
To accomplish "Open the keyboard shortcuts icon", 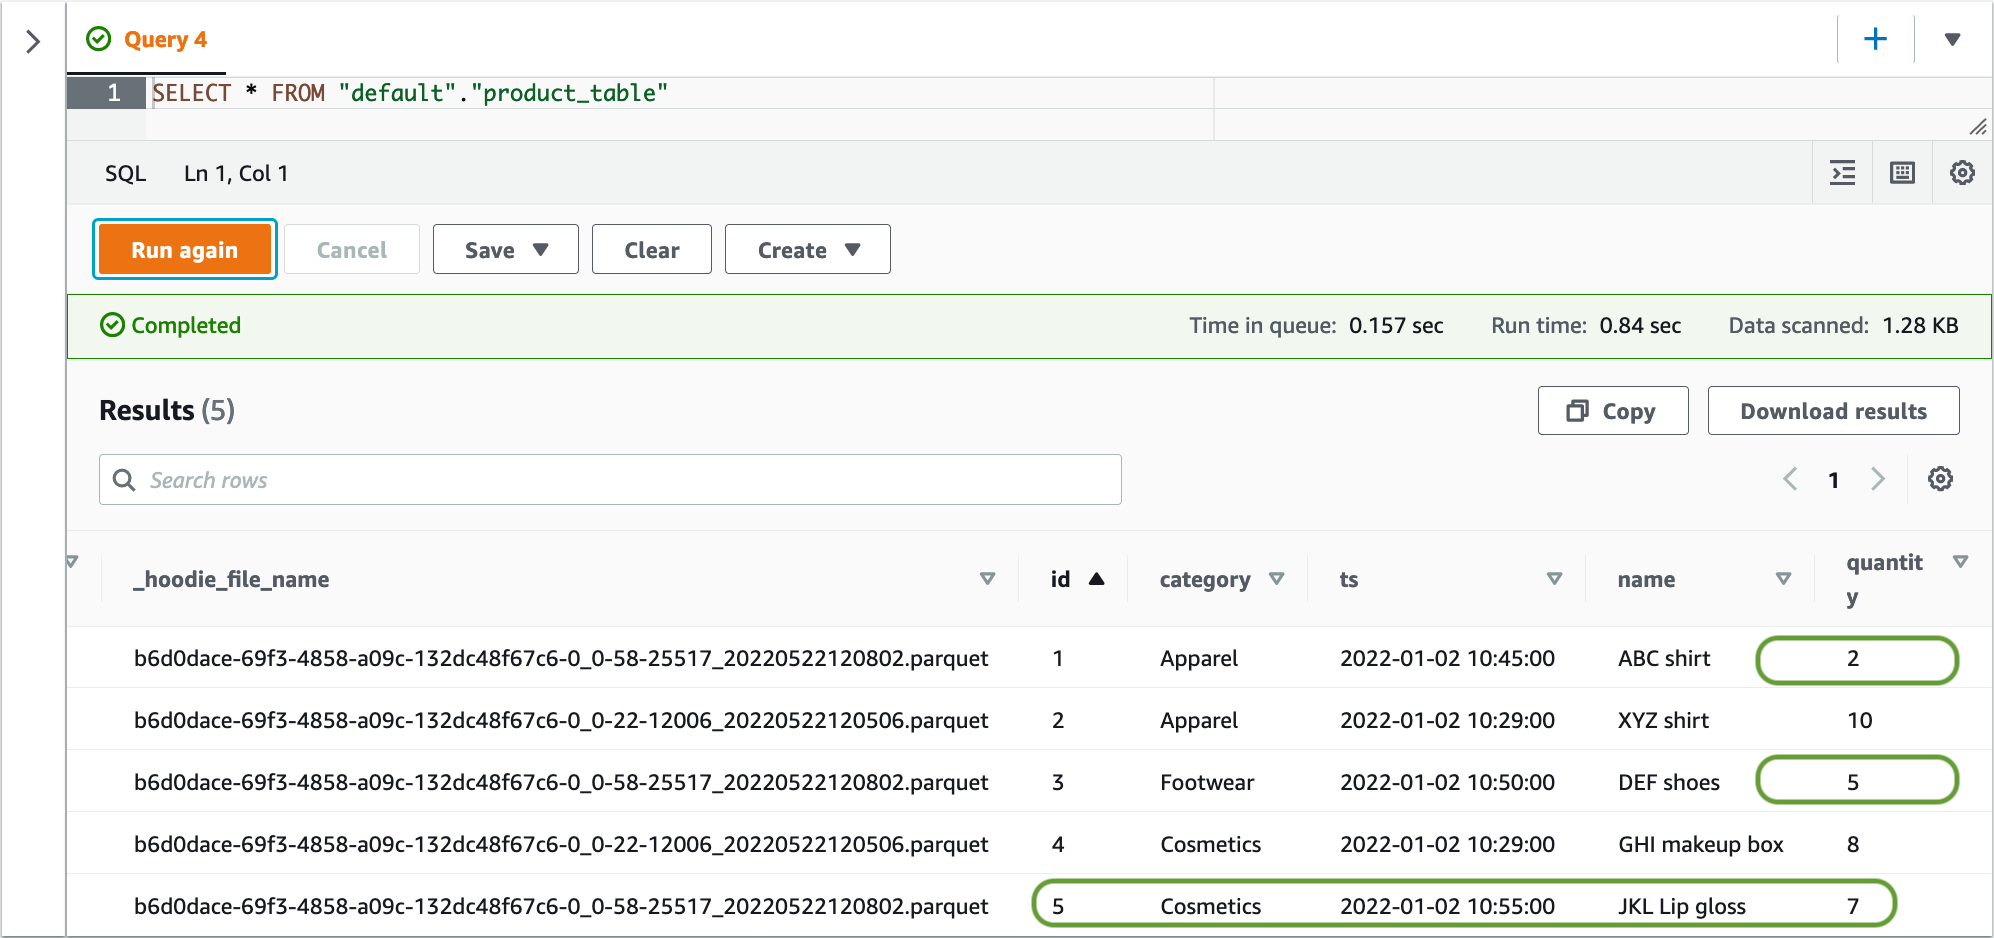I will (1902, 173).
